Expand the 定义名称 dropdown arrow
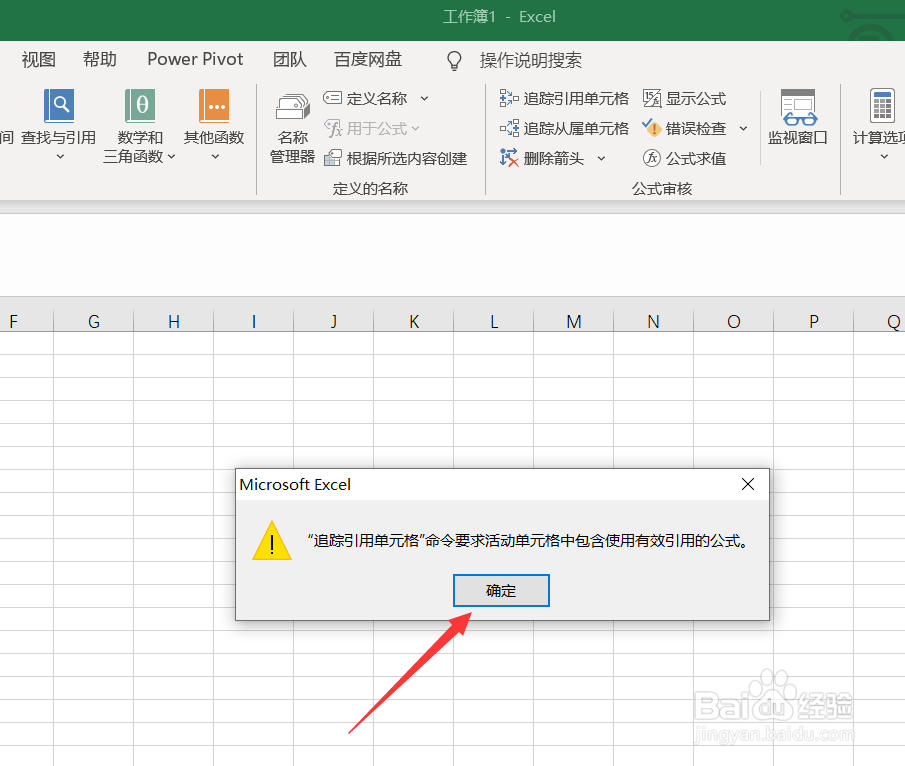The height and width of the screenshot is (766, 905). point(424,99)
